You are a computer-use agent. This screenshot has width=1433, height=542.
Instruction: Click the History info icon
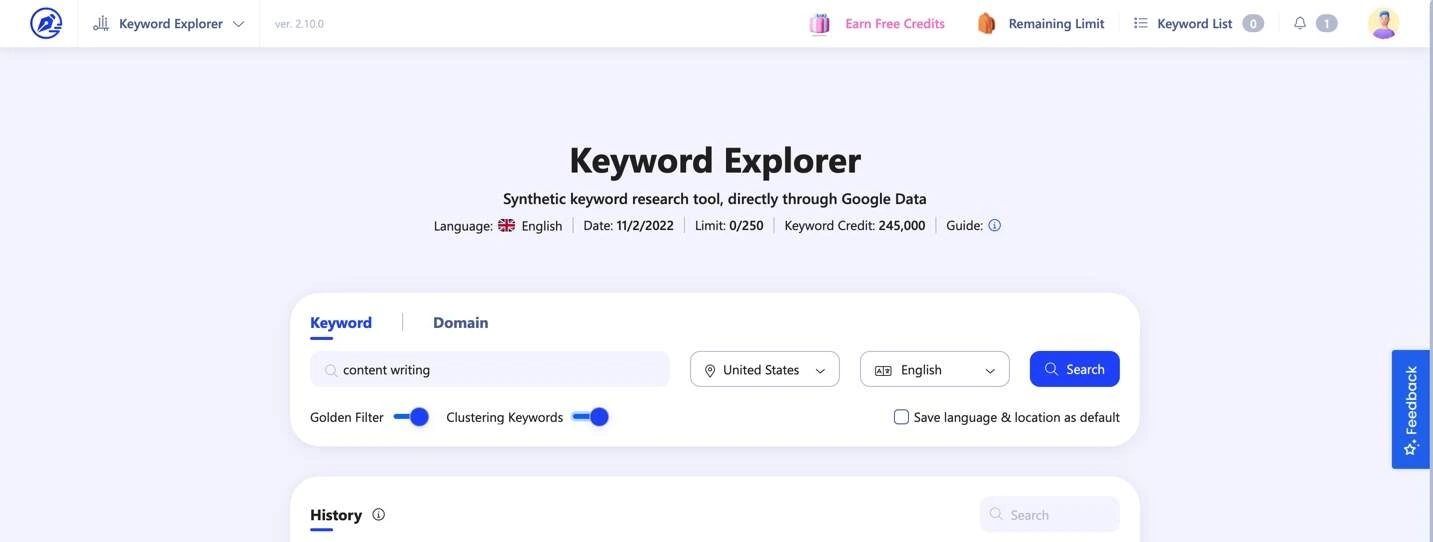point(378,514)
